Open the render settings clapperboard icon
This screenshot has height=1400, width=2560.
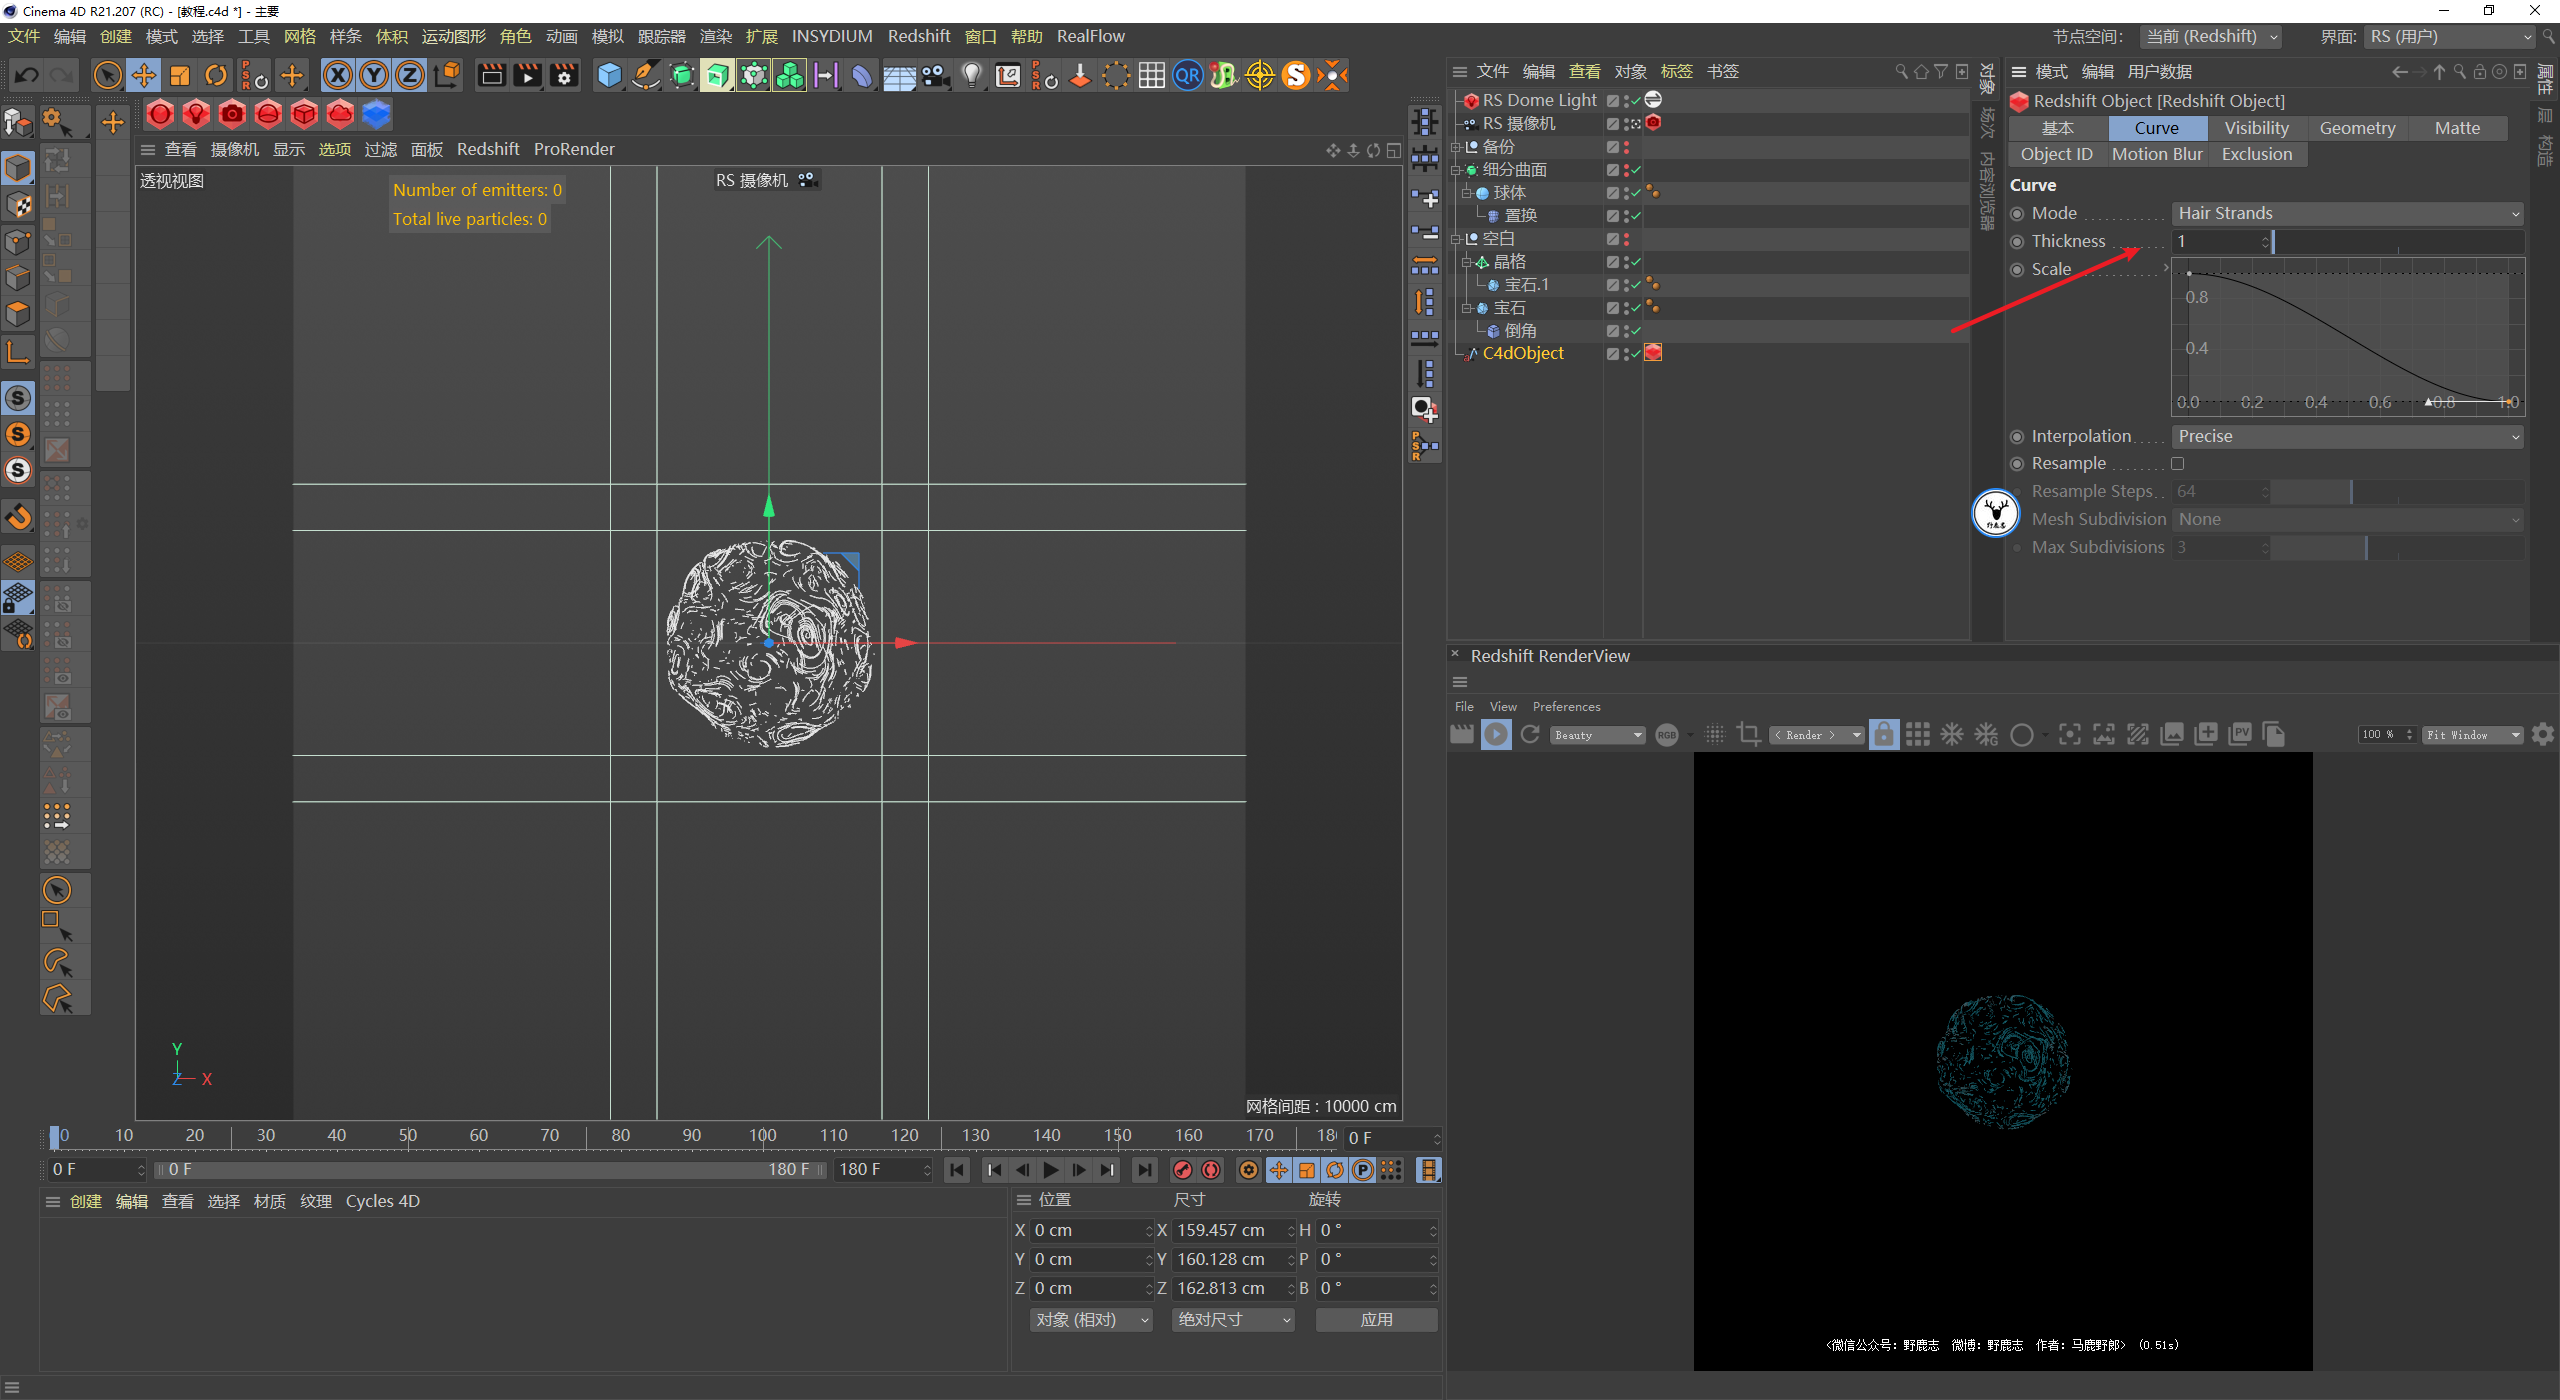[564, 75]
